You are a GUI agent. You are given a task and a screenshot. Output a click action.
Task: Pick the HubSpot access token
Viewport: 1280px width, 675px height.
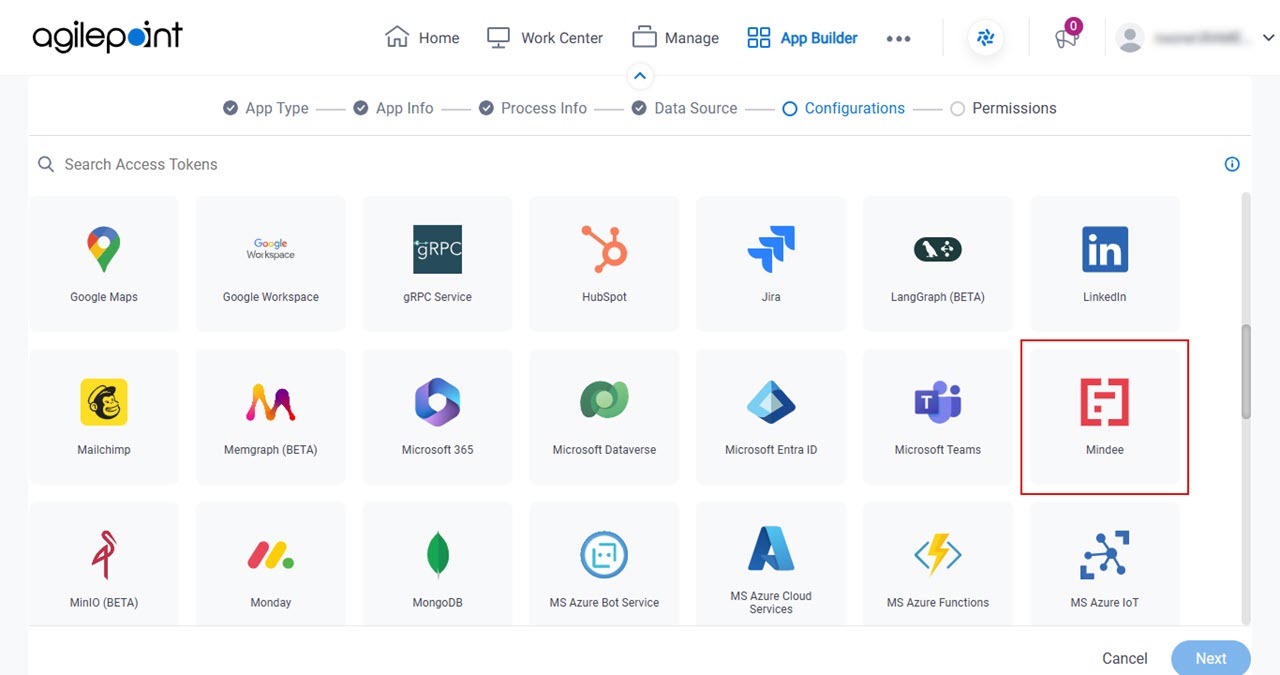coord(604,264)
